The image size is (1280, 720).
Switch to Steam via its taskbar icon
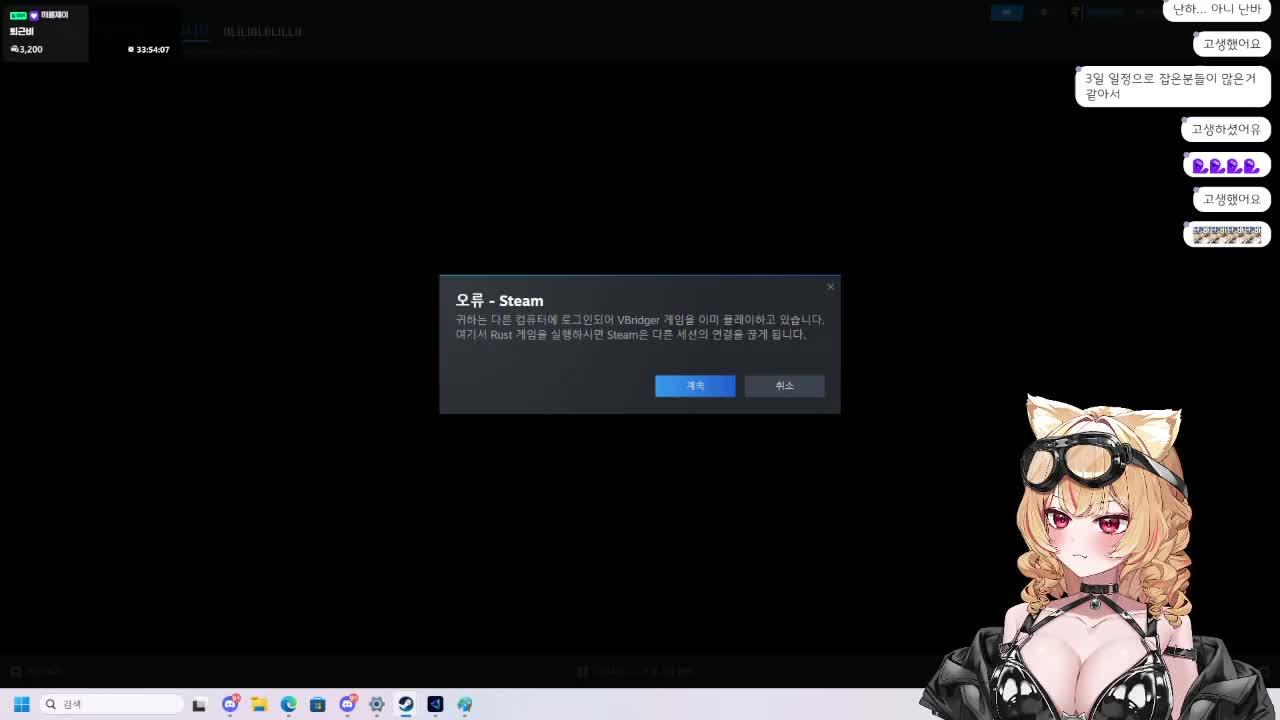(405, 704)
